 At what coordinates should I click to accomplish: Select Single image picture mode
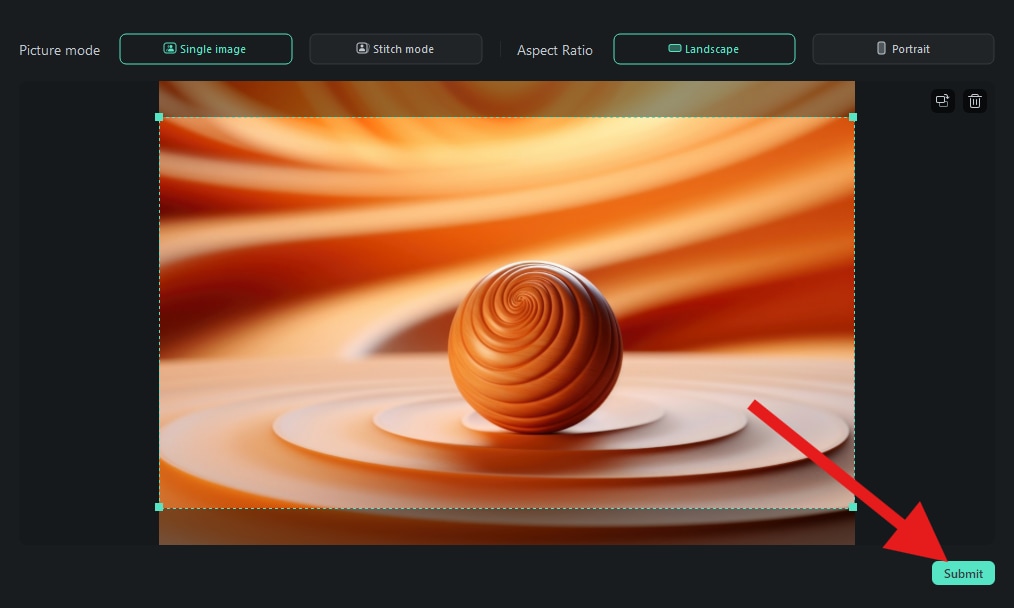(206, 49)
